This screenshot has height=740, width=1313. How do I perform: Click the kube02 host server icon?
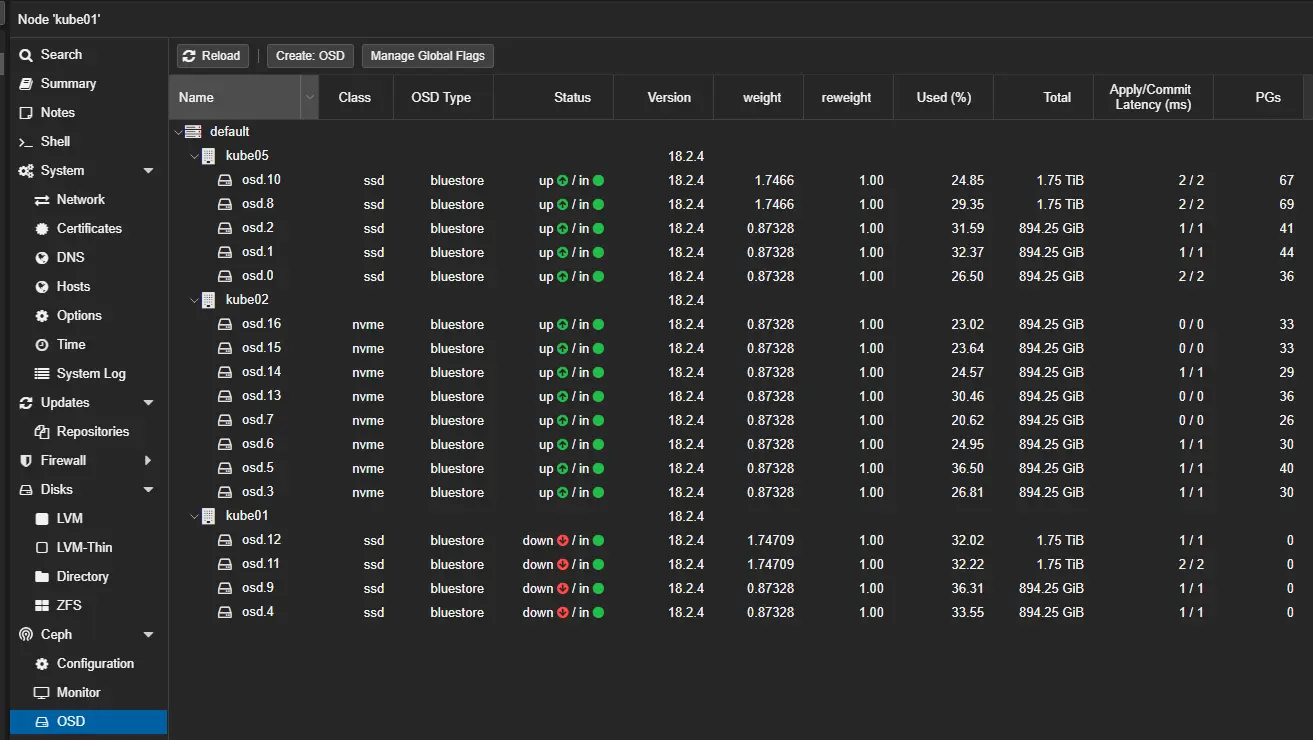click(209, 300)
